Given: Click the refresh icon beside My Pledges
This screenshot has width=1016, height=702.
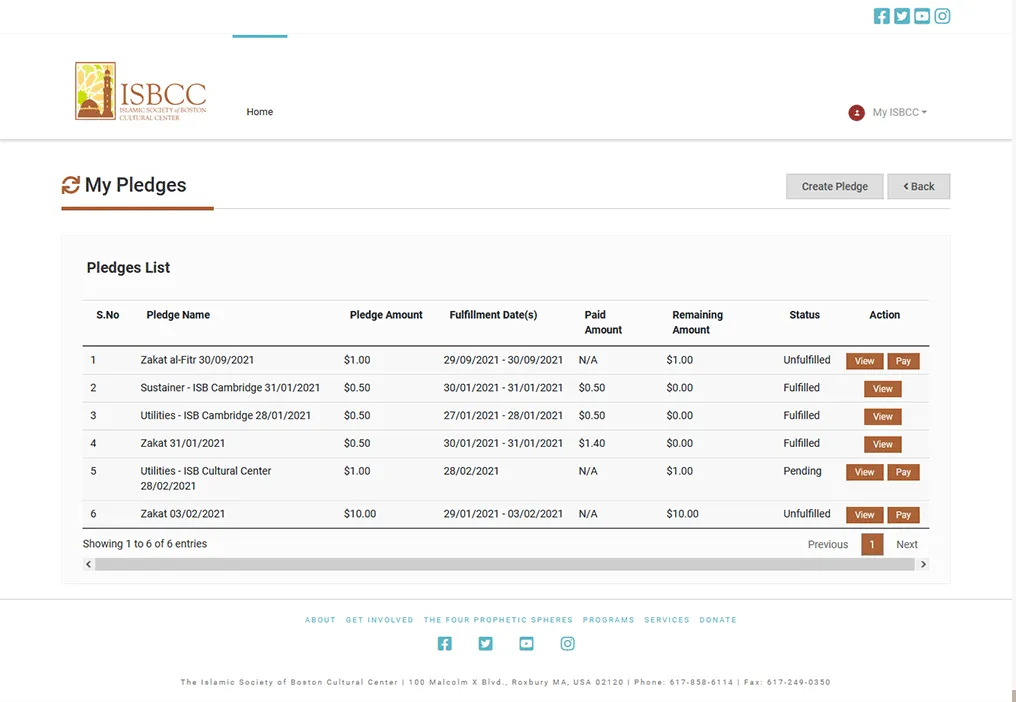Looking at the screenshot, I should (x=71, y=185).
